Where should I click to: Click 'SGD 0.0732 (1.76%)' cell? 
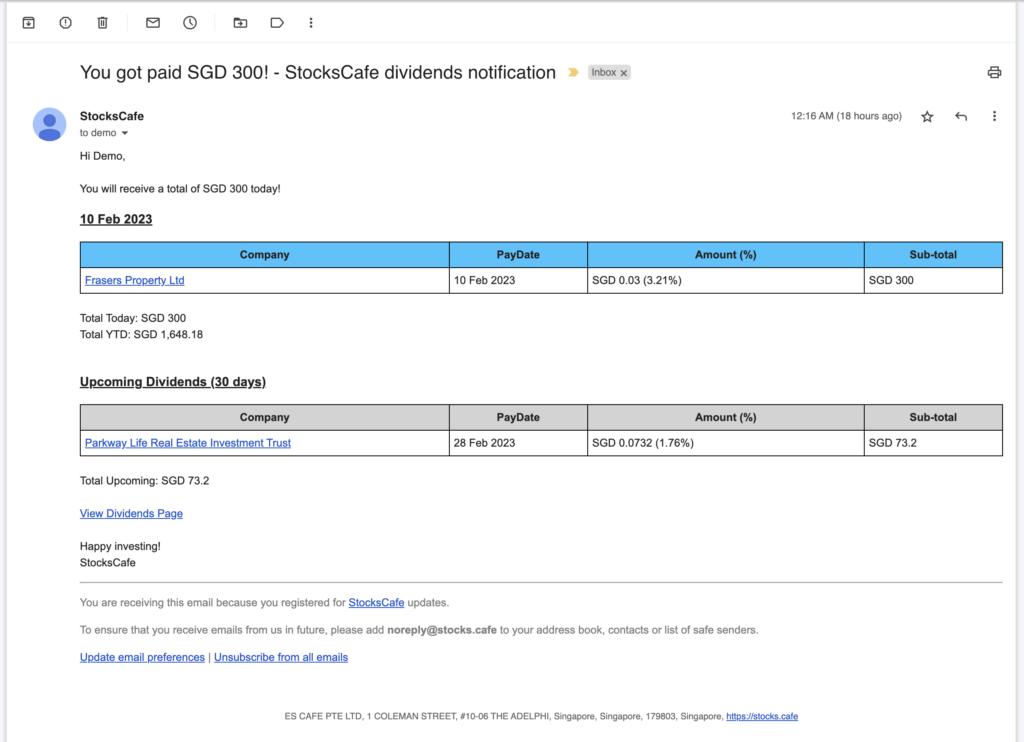click(726, 443)
